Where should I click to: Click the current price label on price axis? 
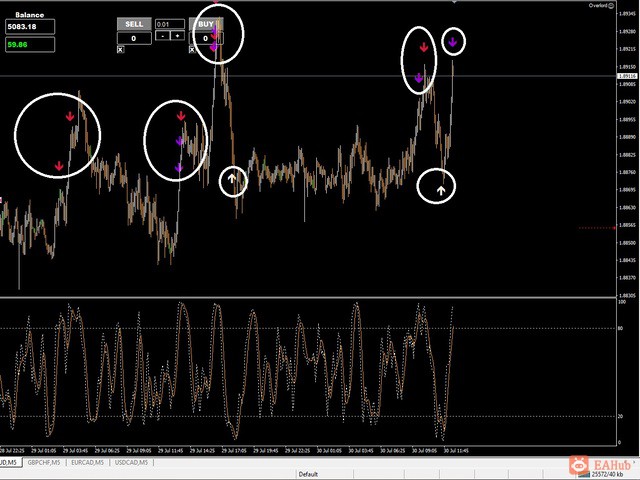[x=627, y=76]
